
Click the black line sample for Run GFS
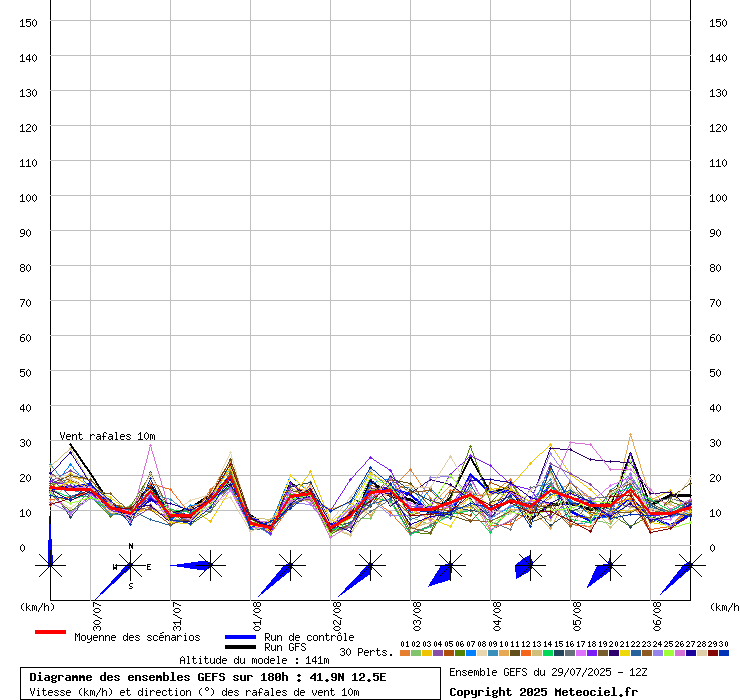click(240, 647)
